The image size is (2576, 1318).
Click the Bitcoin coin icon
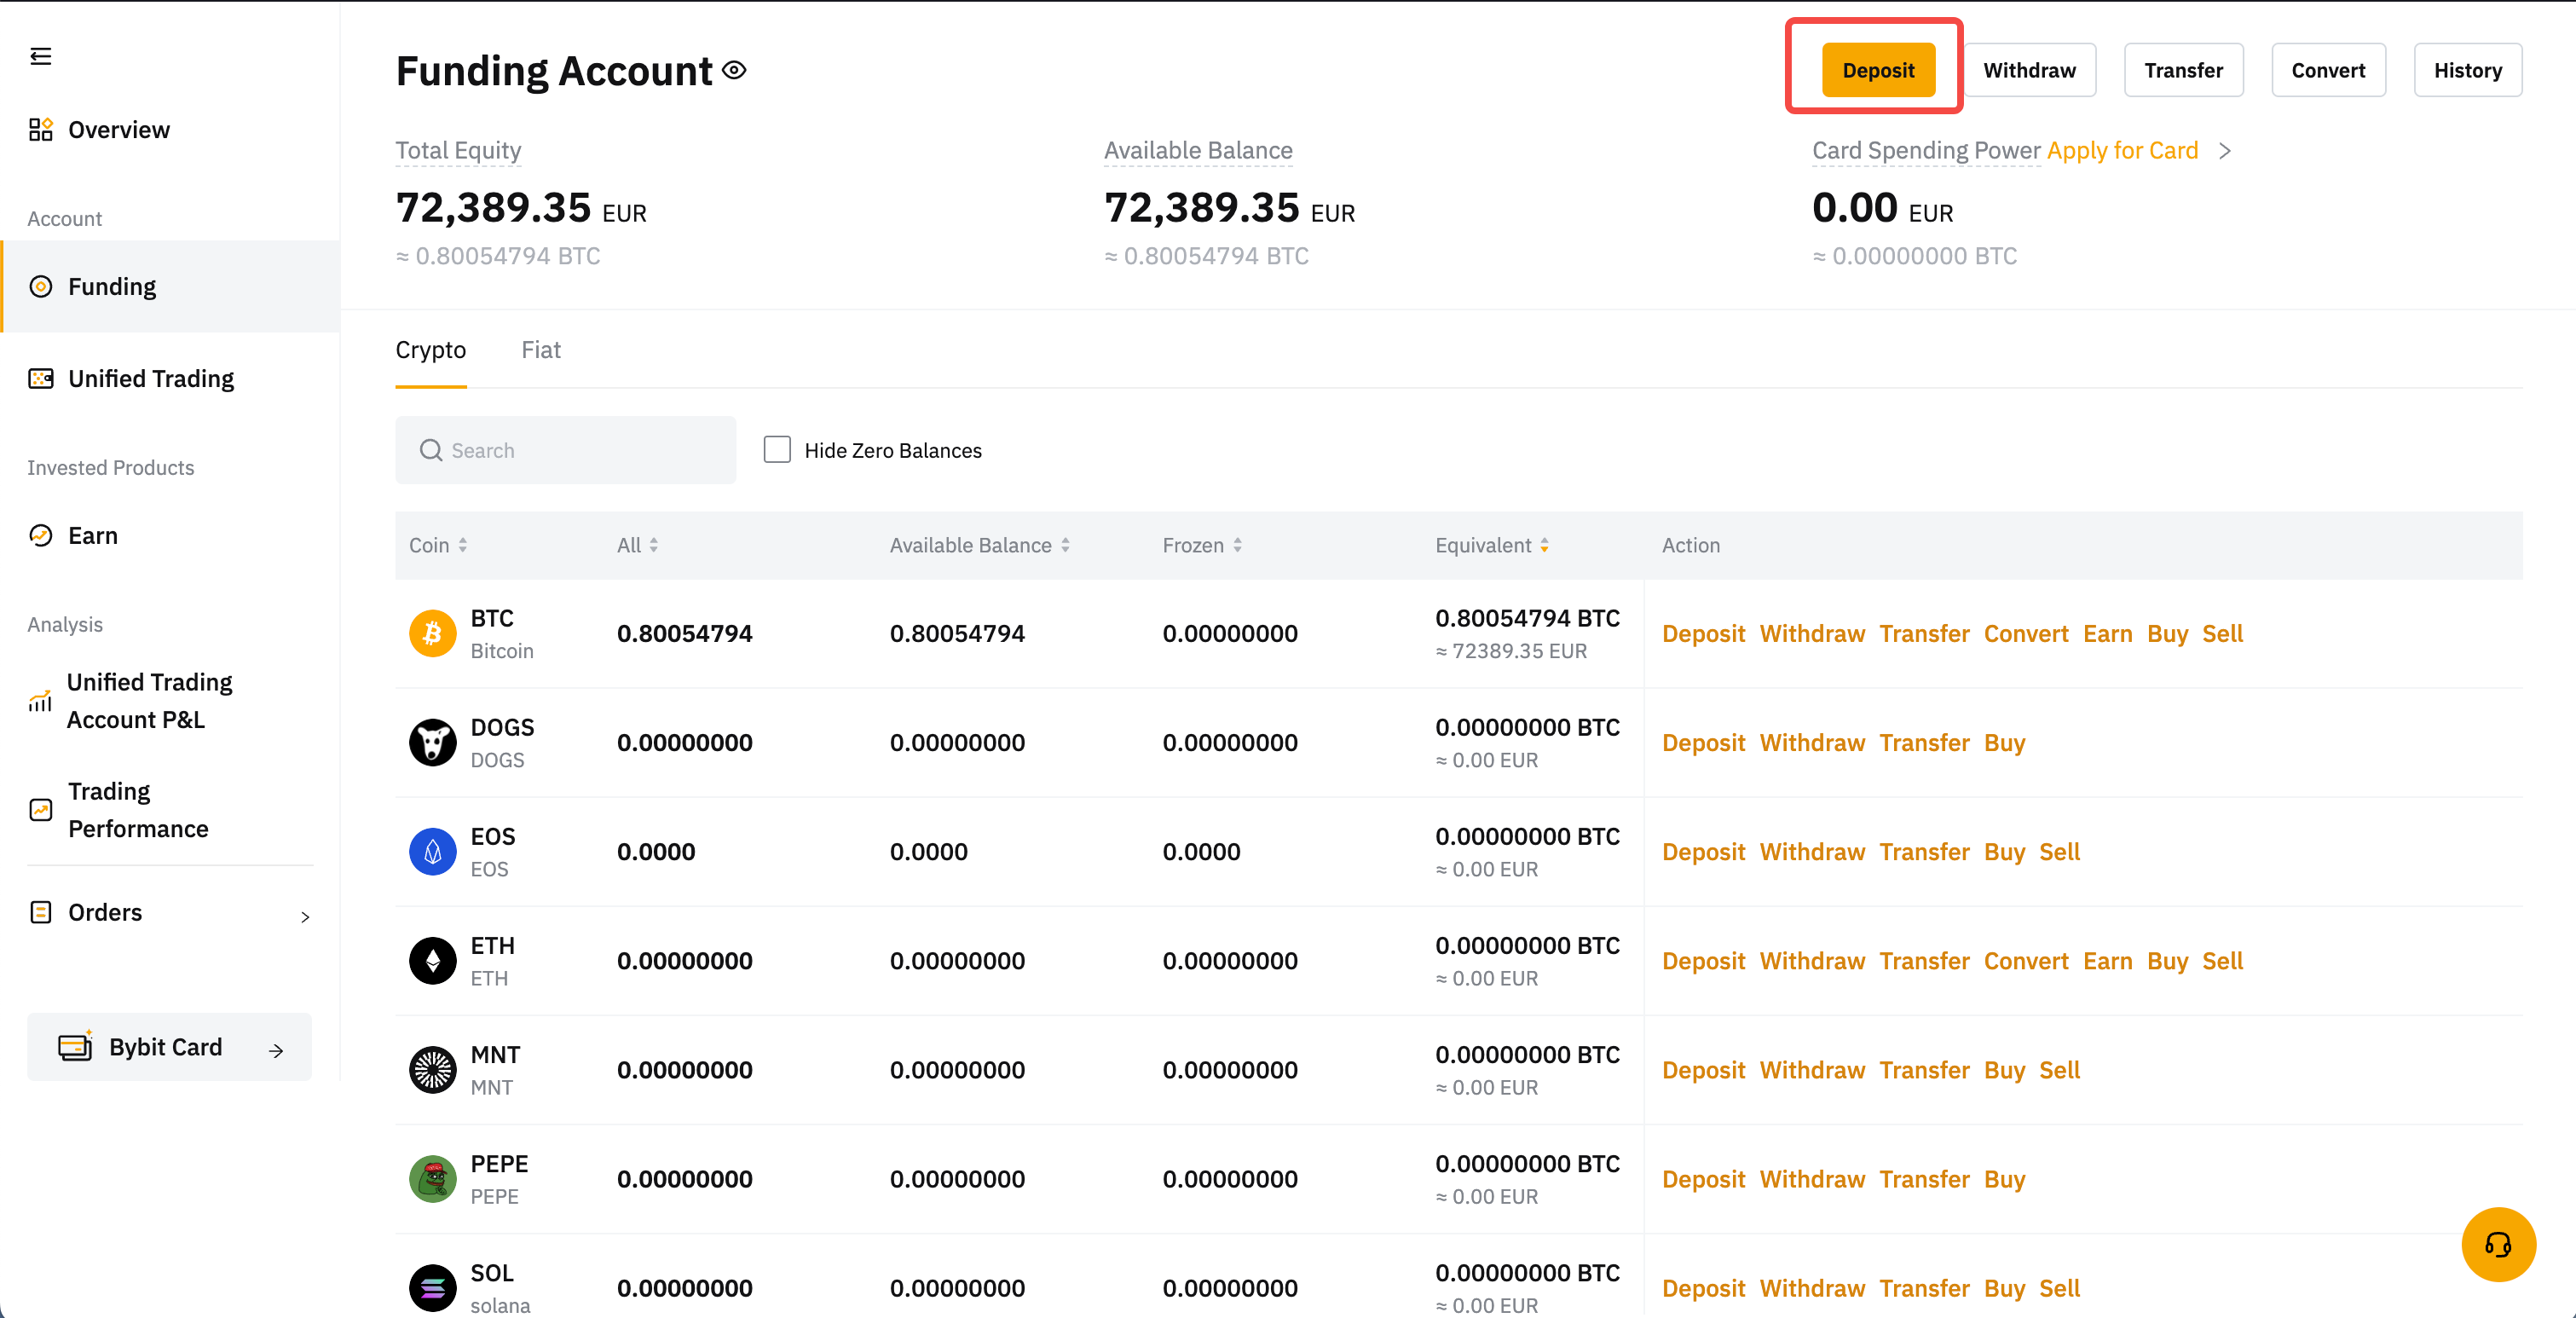(x=432, y=634)
